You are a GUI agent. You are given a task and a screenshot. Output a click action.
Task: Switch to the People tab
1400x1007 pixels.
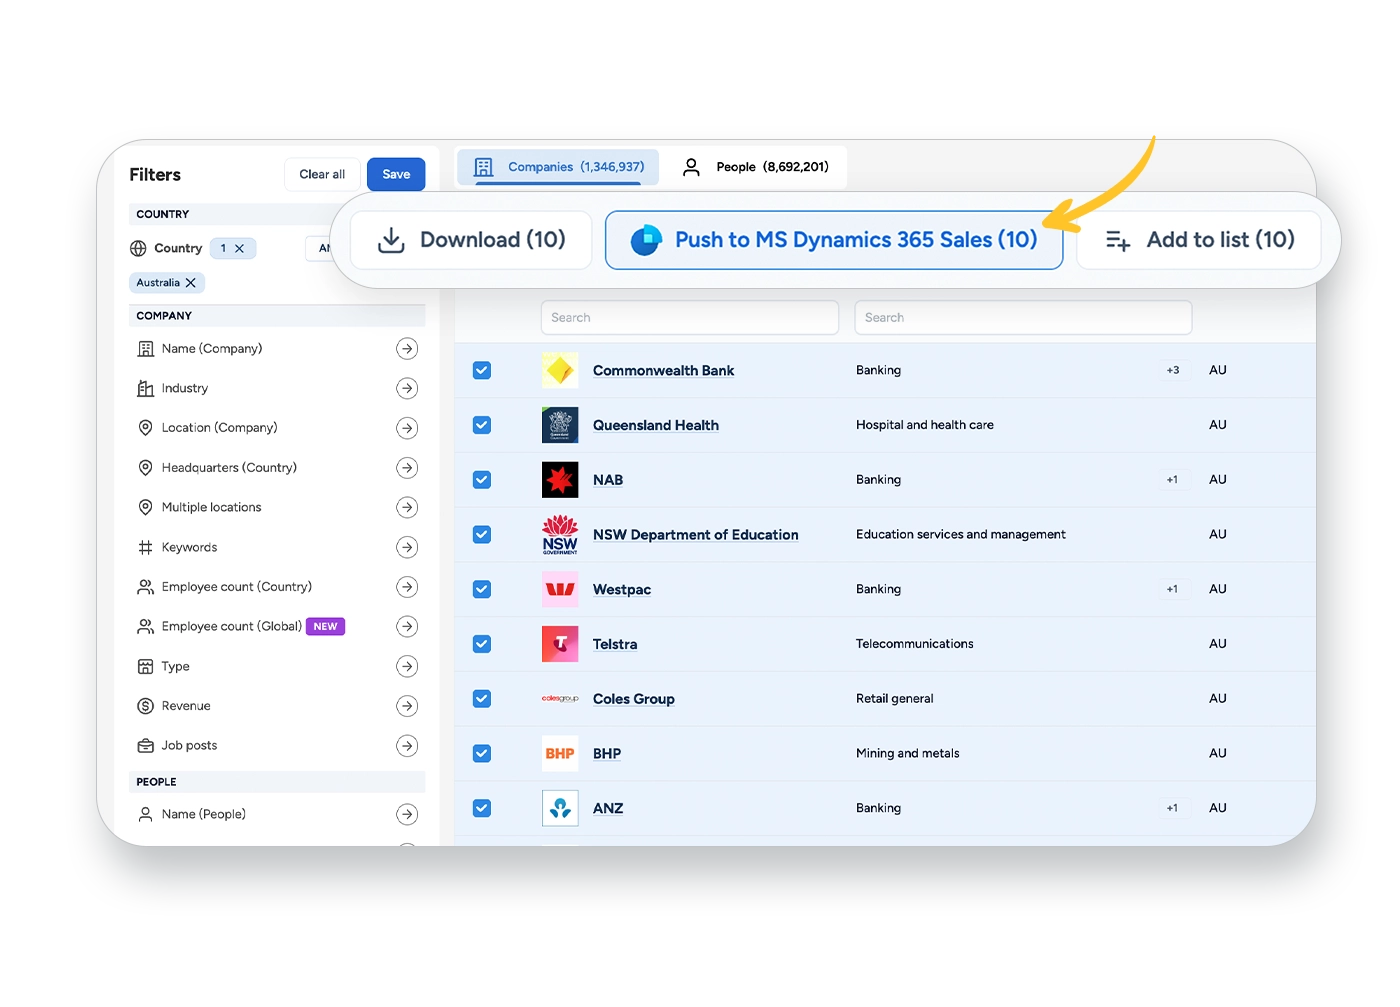757,167
